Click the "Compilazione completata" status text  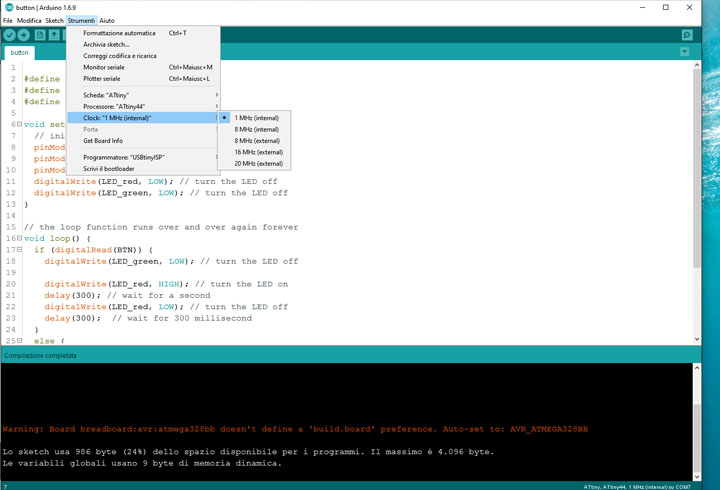tap(40, 355)
